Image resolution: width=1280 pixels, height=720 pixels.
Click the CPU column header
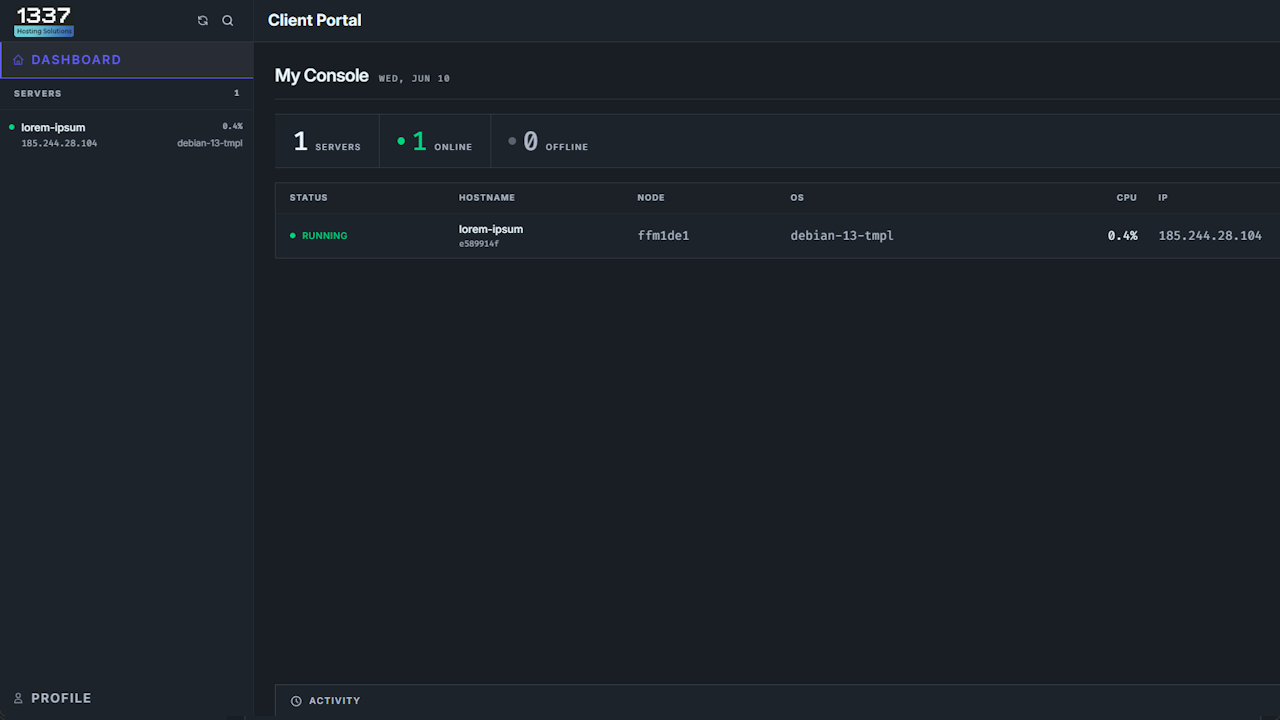pos(1127,198)
